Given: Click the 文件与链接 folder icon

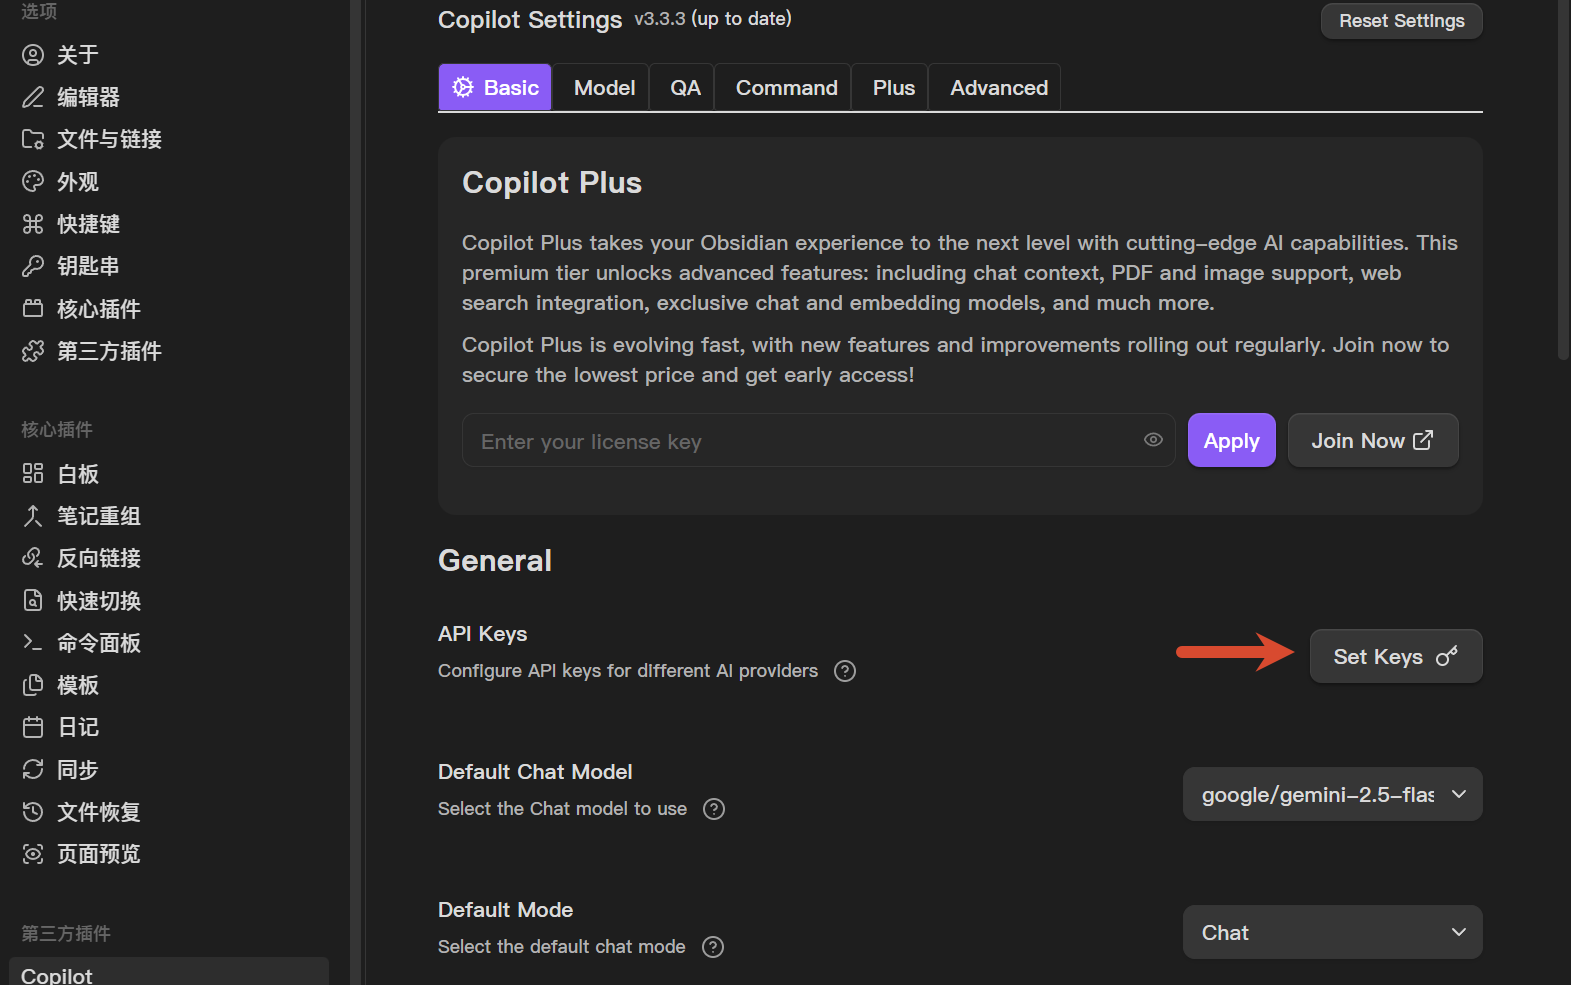Looking at the screenshot, I should coord(33,139).
